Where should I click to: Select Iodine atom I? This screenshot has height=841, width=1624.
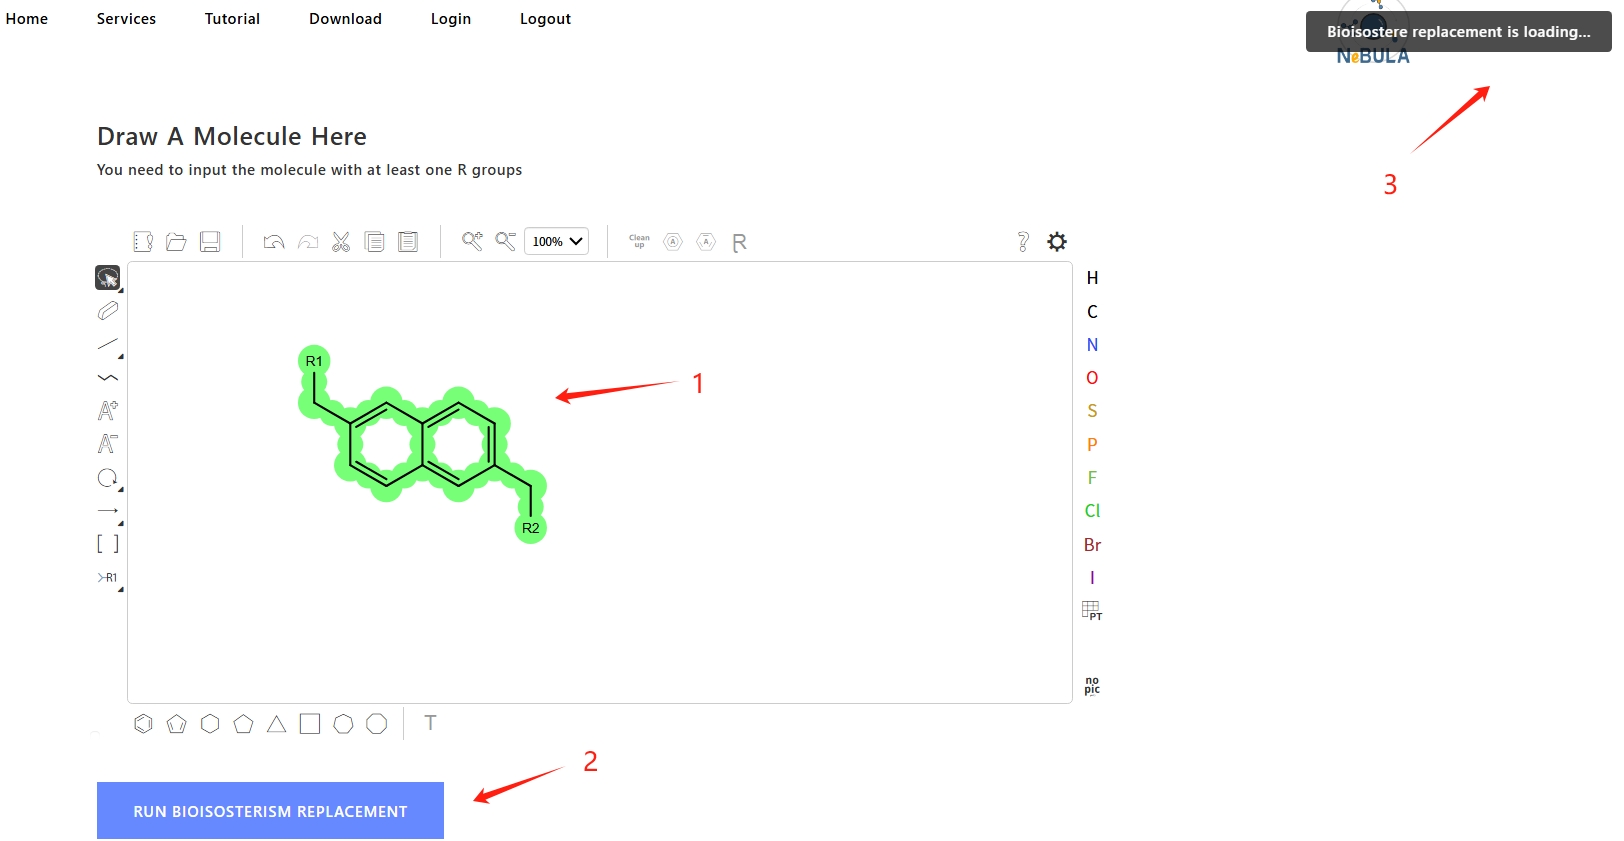coord(1092,578)
